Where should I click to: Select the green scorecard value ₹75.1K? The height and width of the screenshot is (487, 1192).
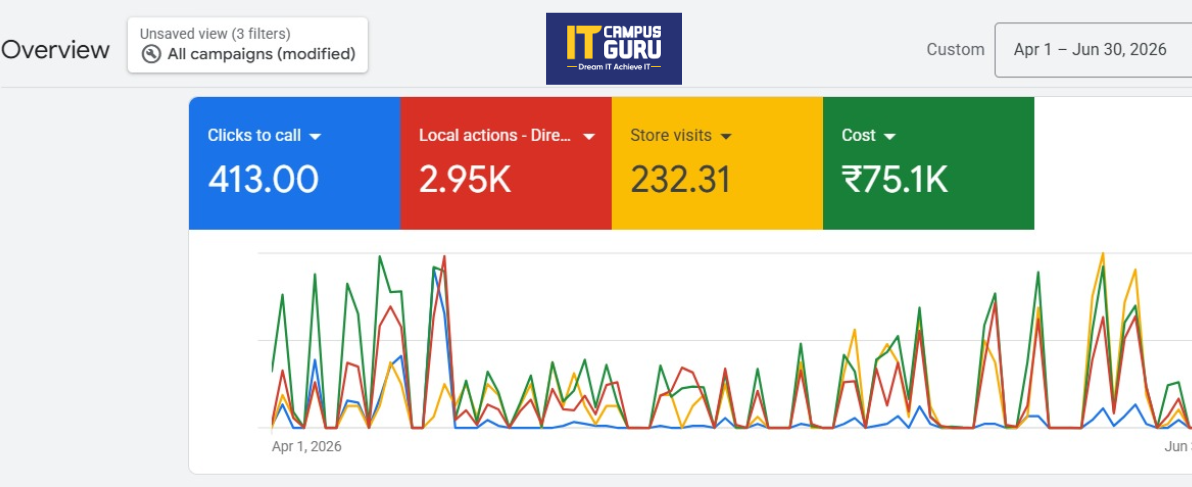point(895,180)
